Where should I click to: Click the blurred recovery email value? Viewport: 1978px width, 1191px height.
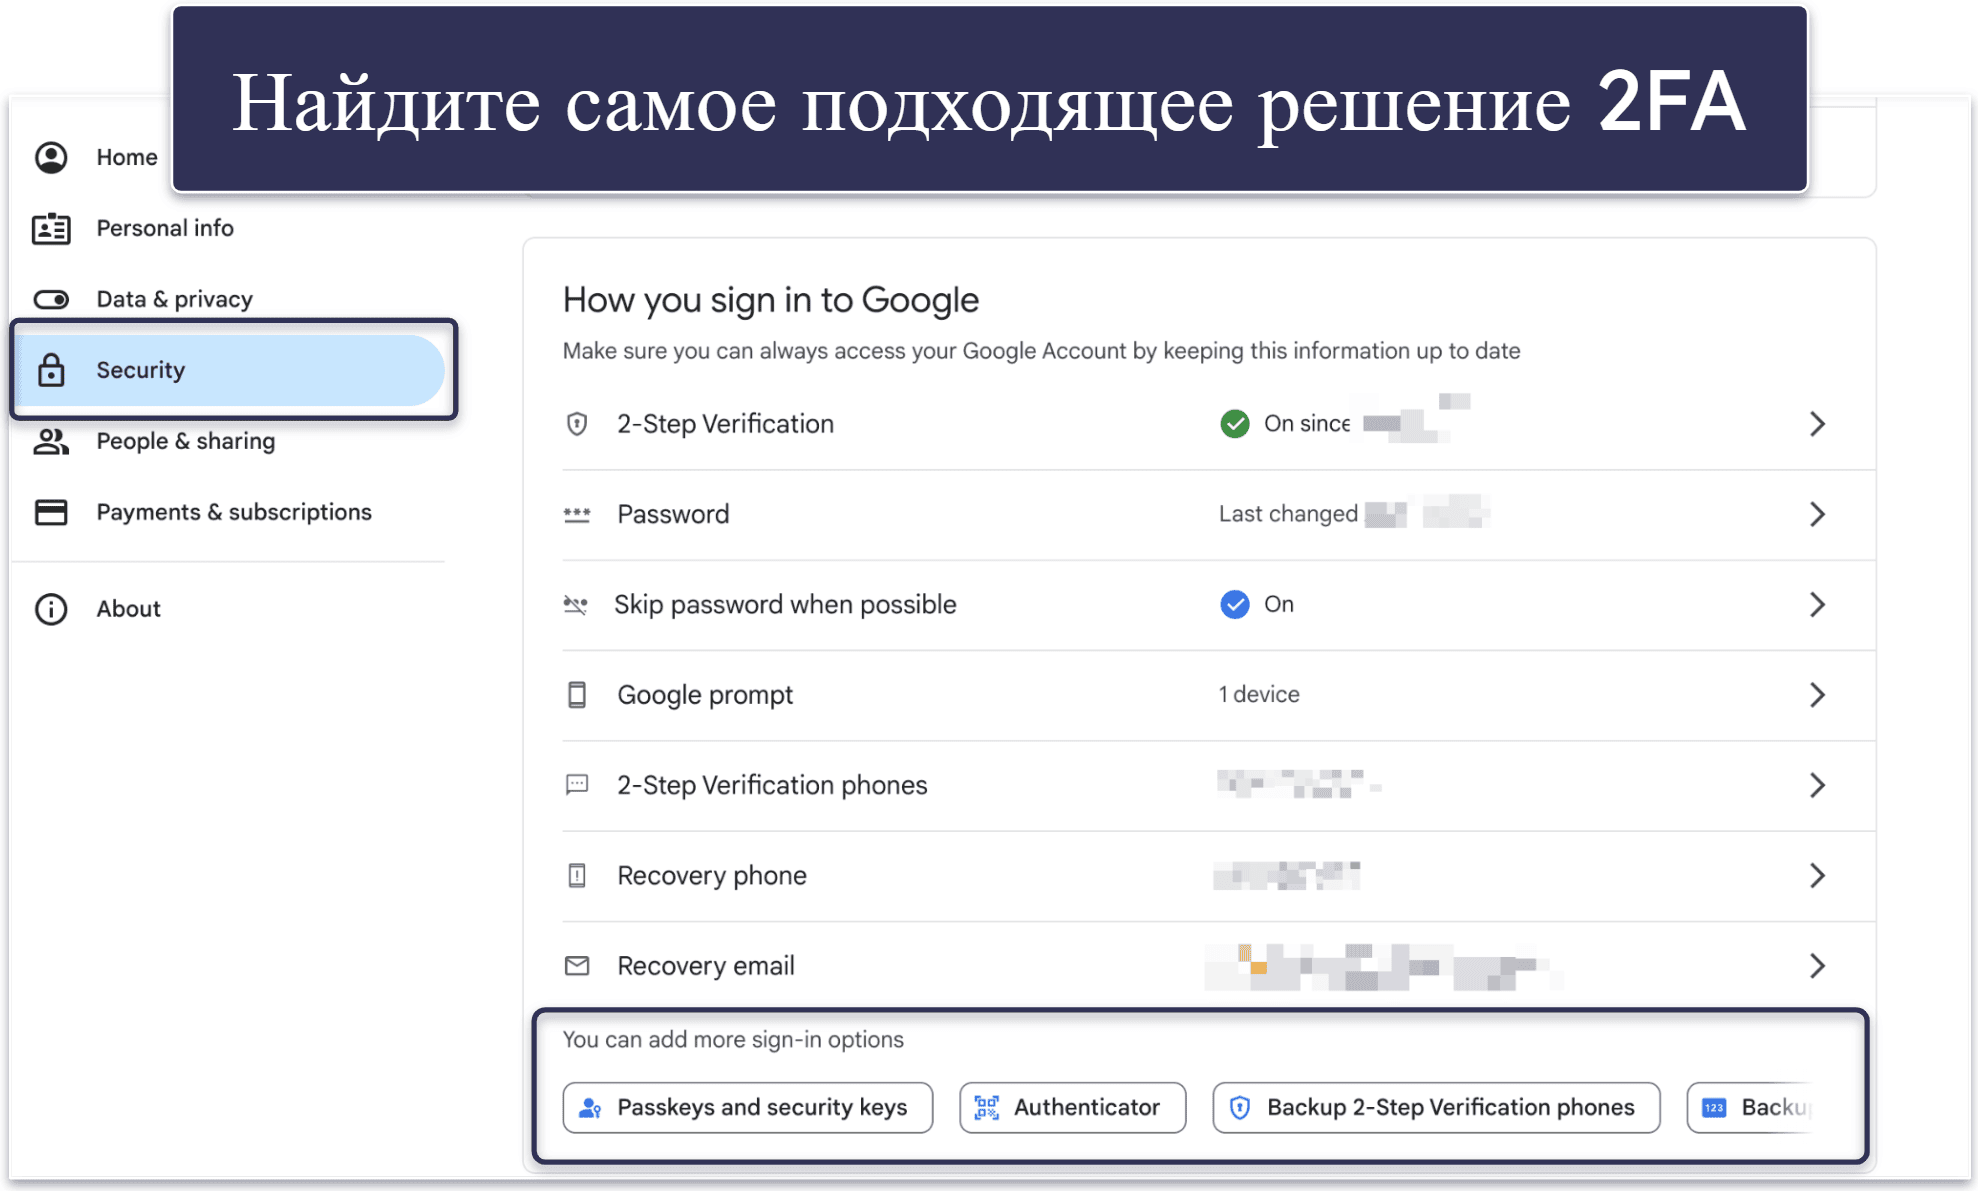tap(1383, 966)
